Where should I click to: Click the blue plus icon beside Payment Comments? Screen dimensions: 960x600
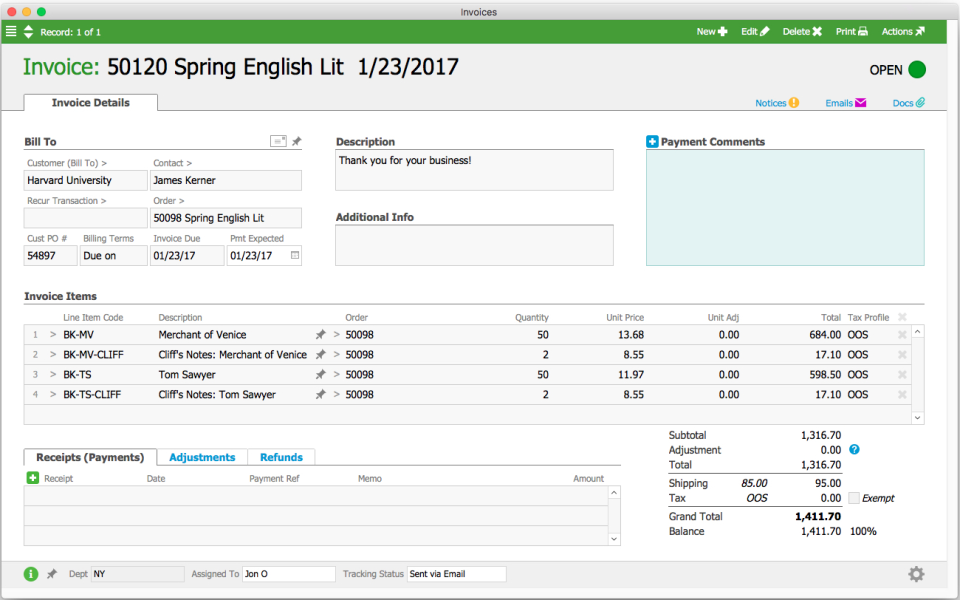pyautogui.click(x=652, y=142)
